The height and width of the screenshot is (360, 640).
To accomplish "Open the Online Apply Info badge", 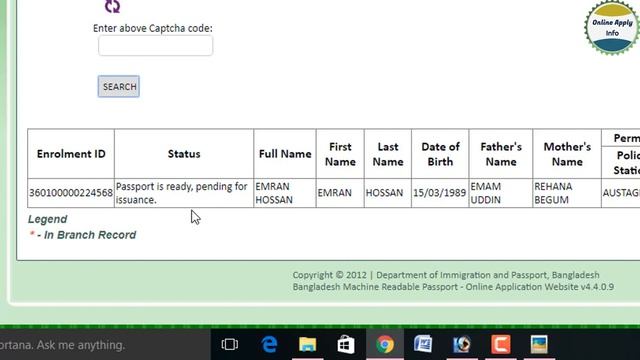I will [x=611, y=28].
